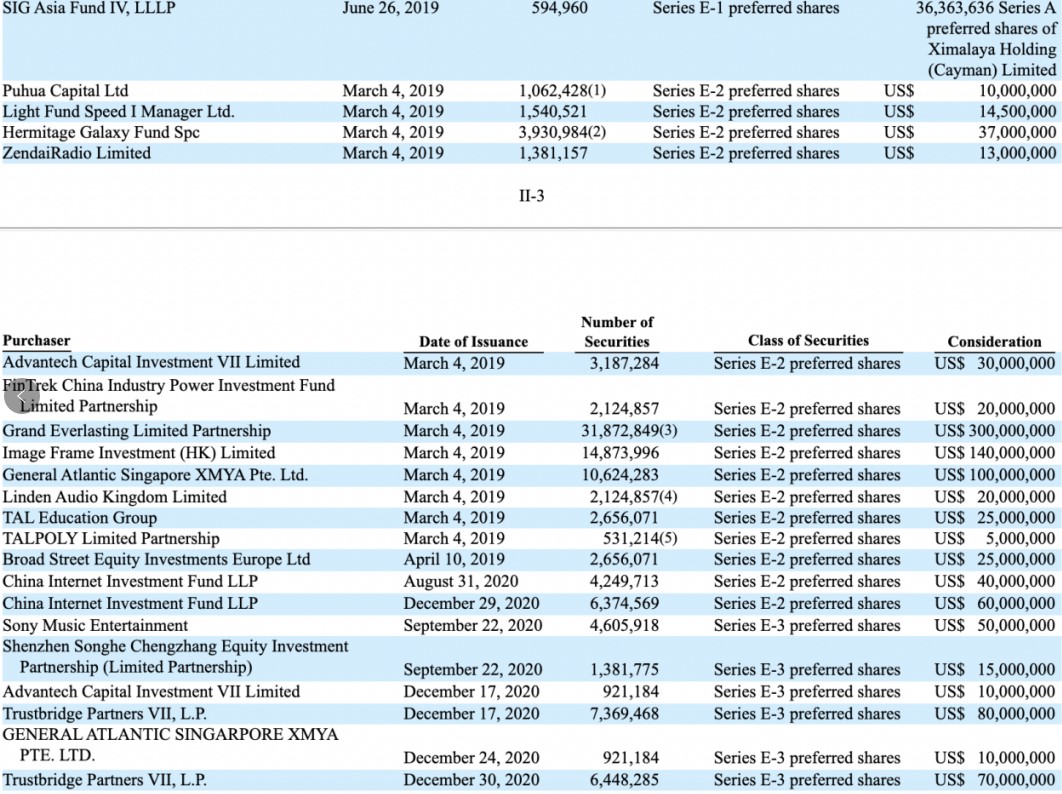Click 'Grand Everlasting Limited Partnership' name

point(137,431)
